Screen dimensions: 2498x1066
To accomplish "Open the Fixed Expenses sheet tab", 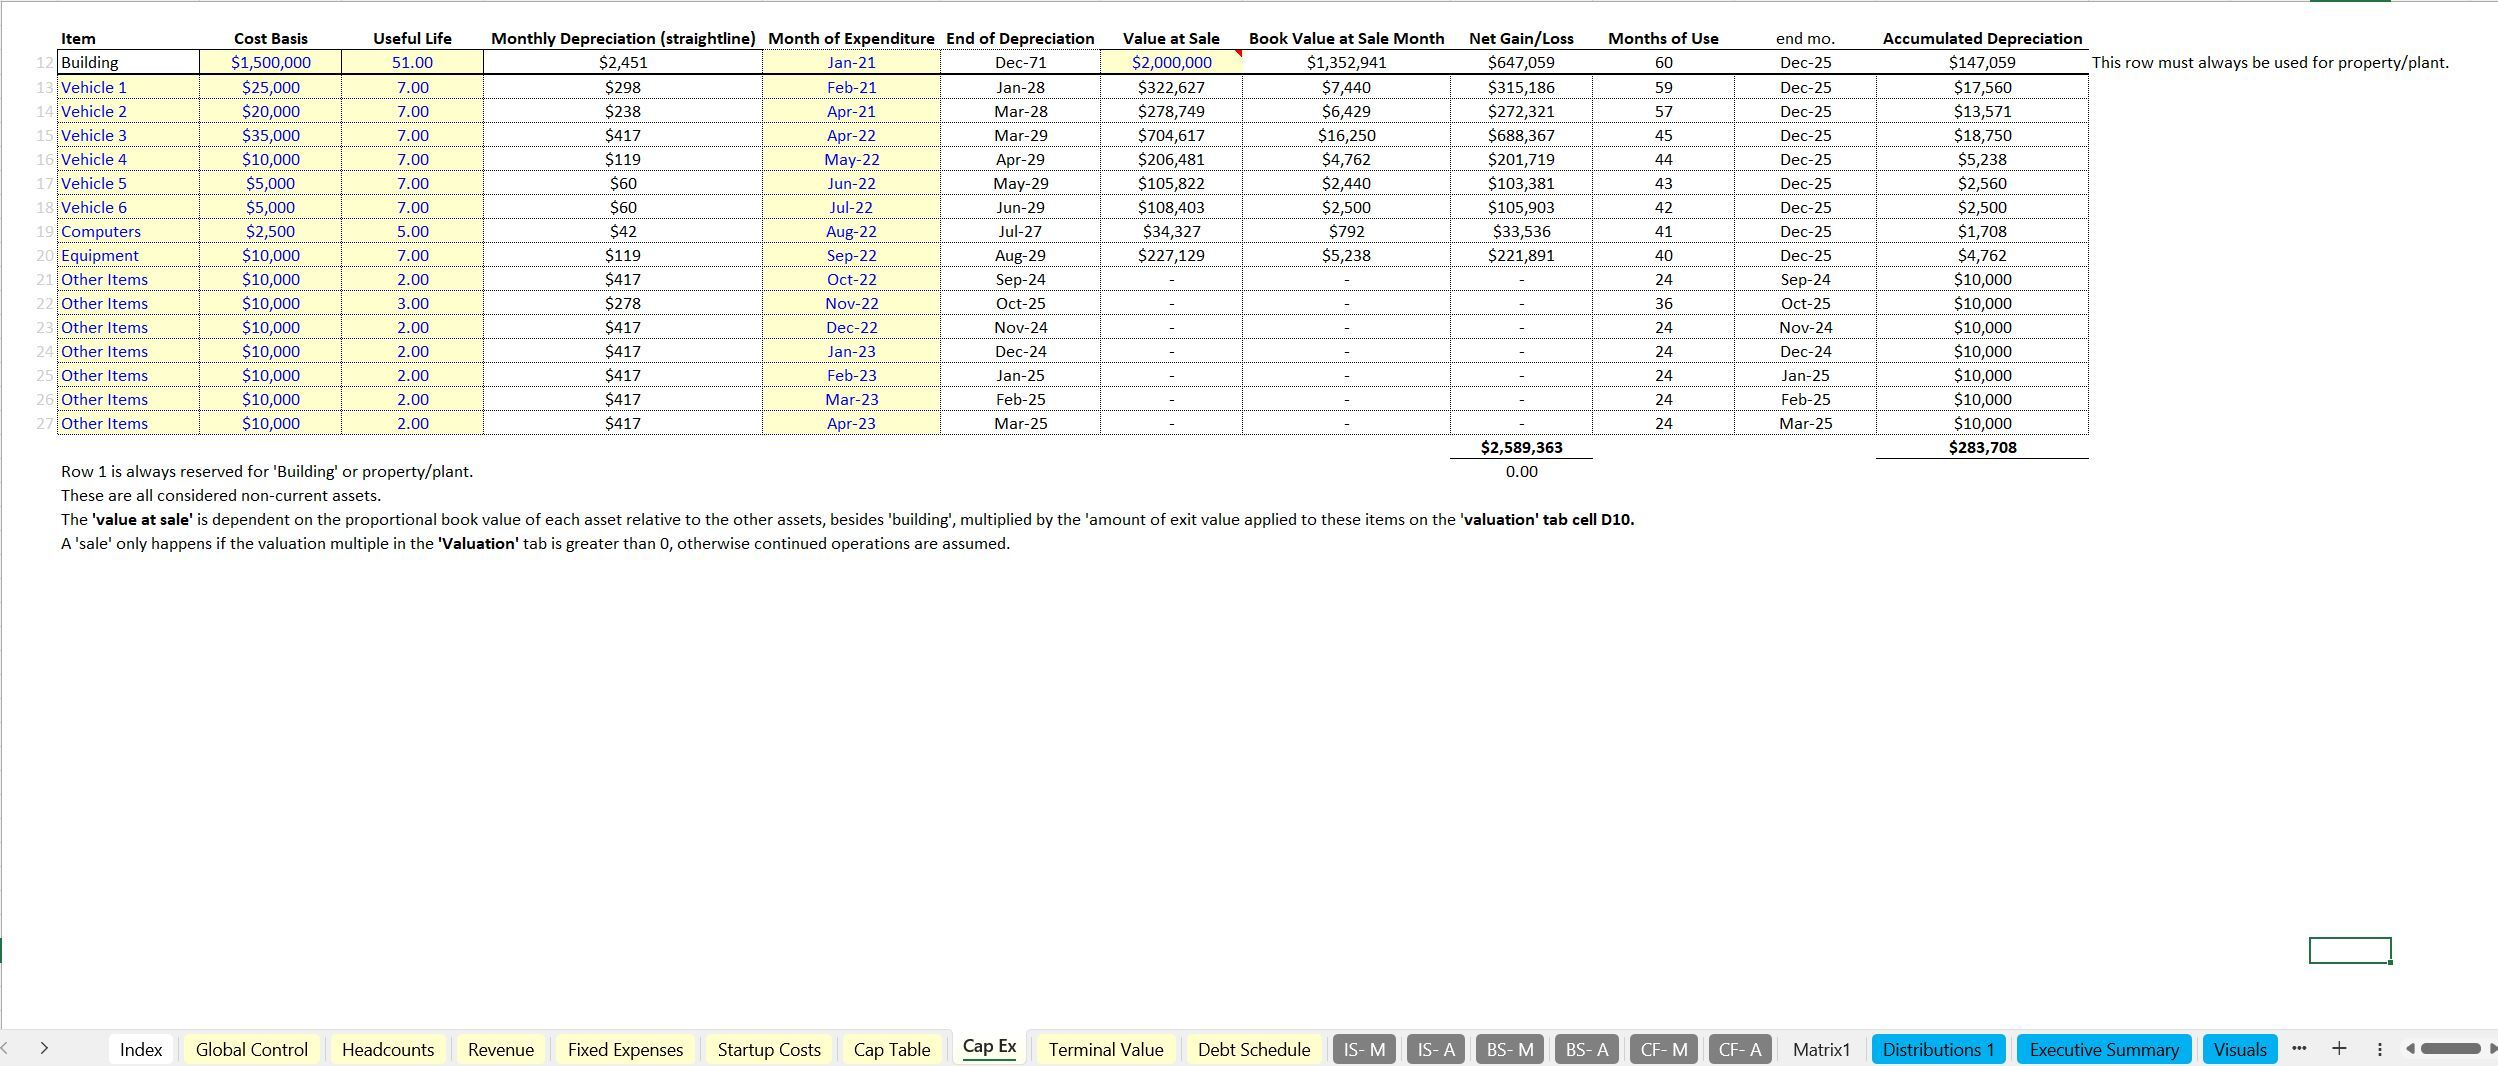I will point(625,1049).
